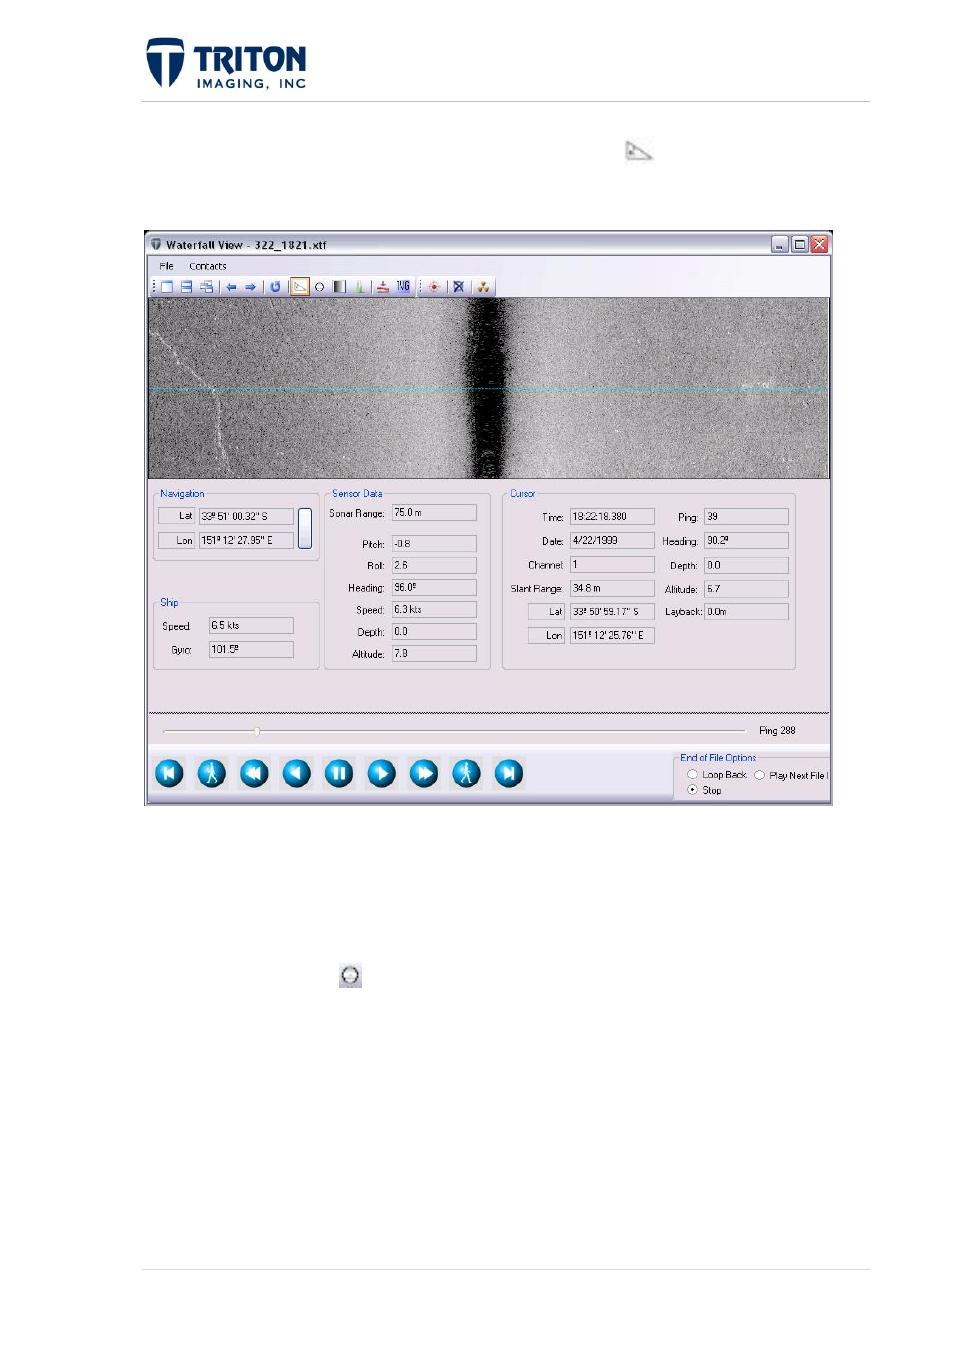Screen dimensions: 954x1350
Task: Click the Cursor Layback field
Action: tap(746, 611)
